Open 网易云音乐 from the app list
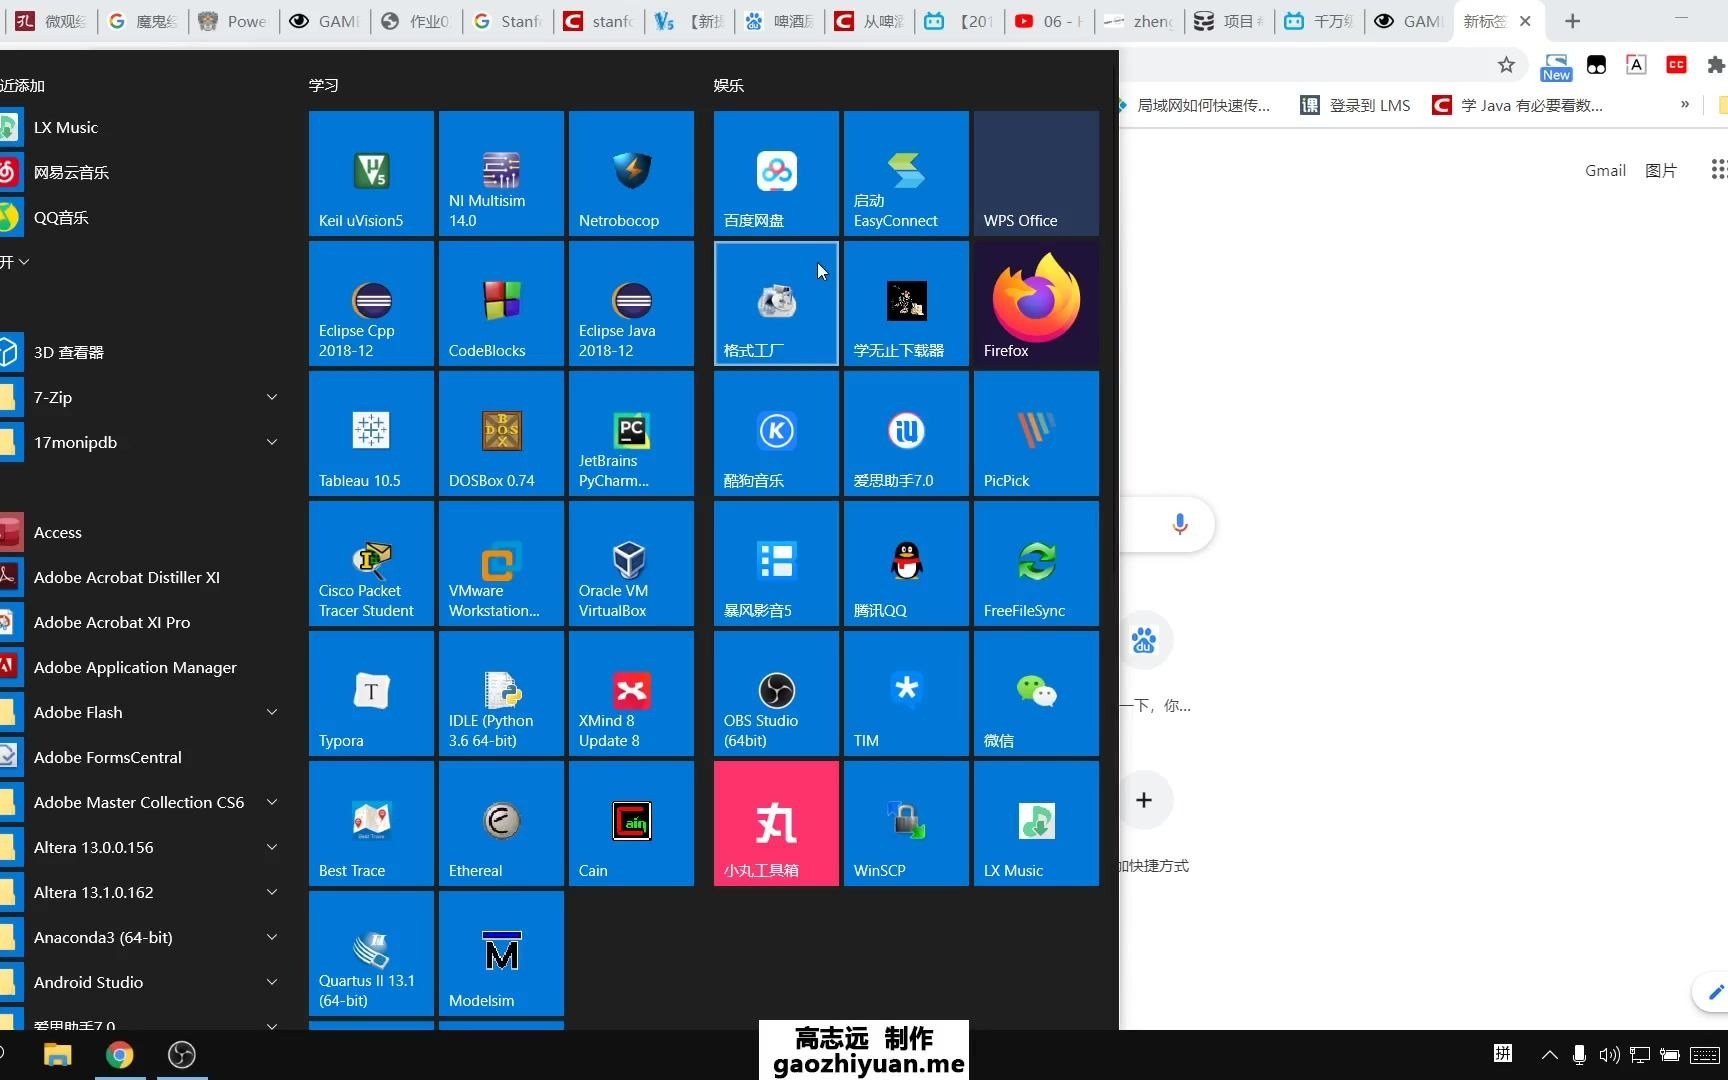 point(145,172)
